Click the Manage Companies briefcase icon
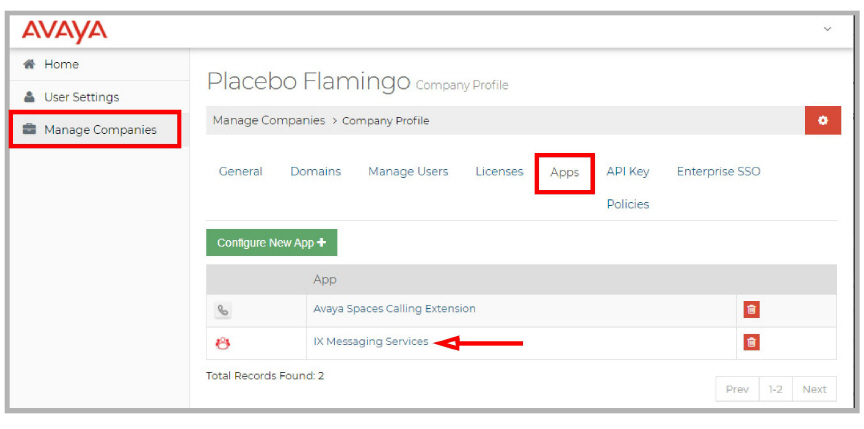 coord(29,129)
